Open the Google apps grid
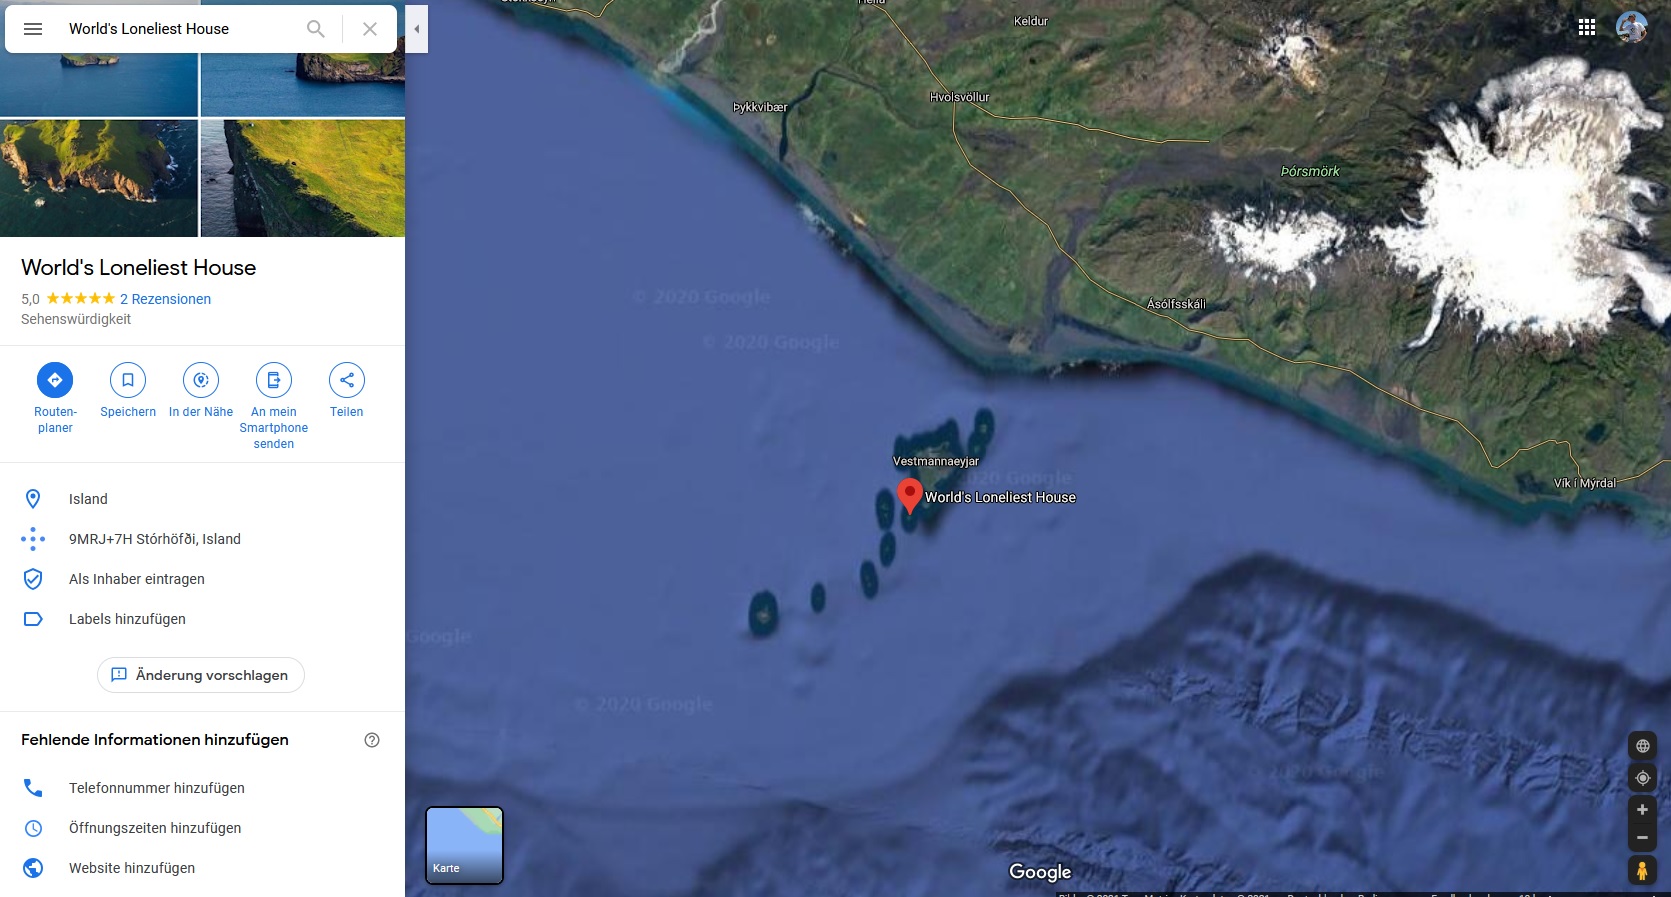Viewport: 1671px width, 897px height. pyautogui.click(x=1587, y=28)
